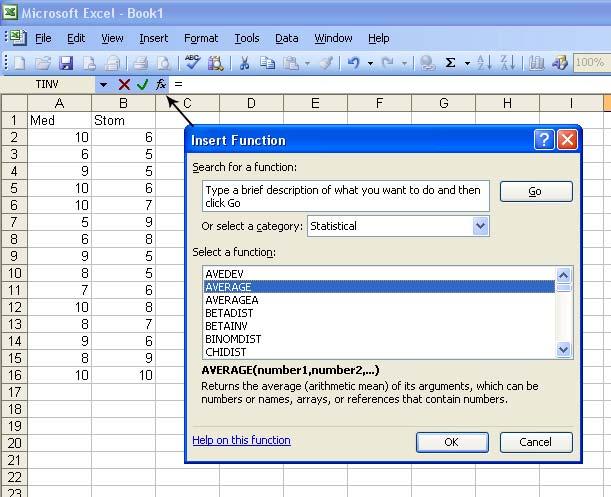Select row 17 header
The width and height of the screenshot is (611, 497).
(14, 392)
